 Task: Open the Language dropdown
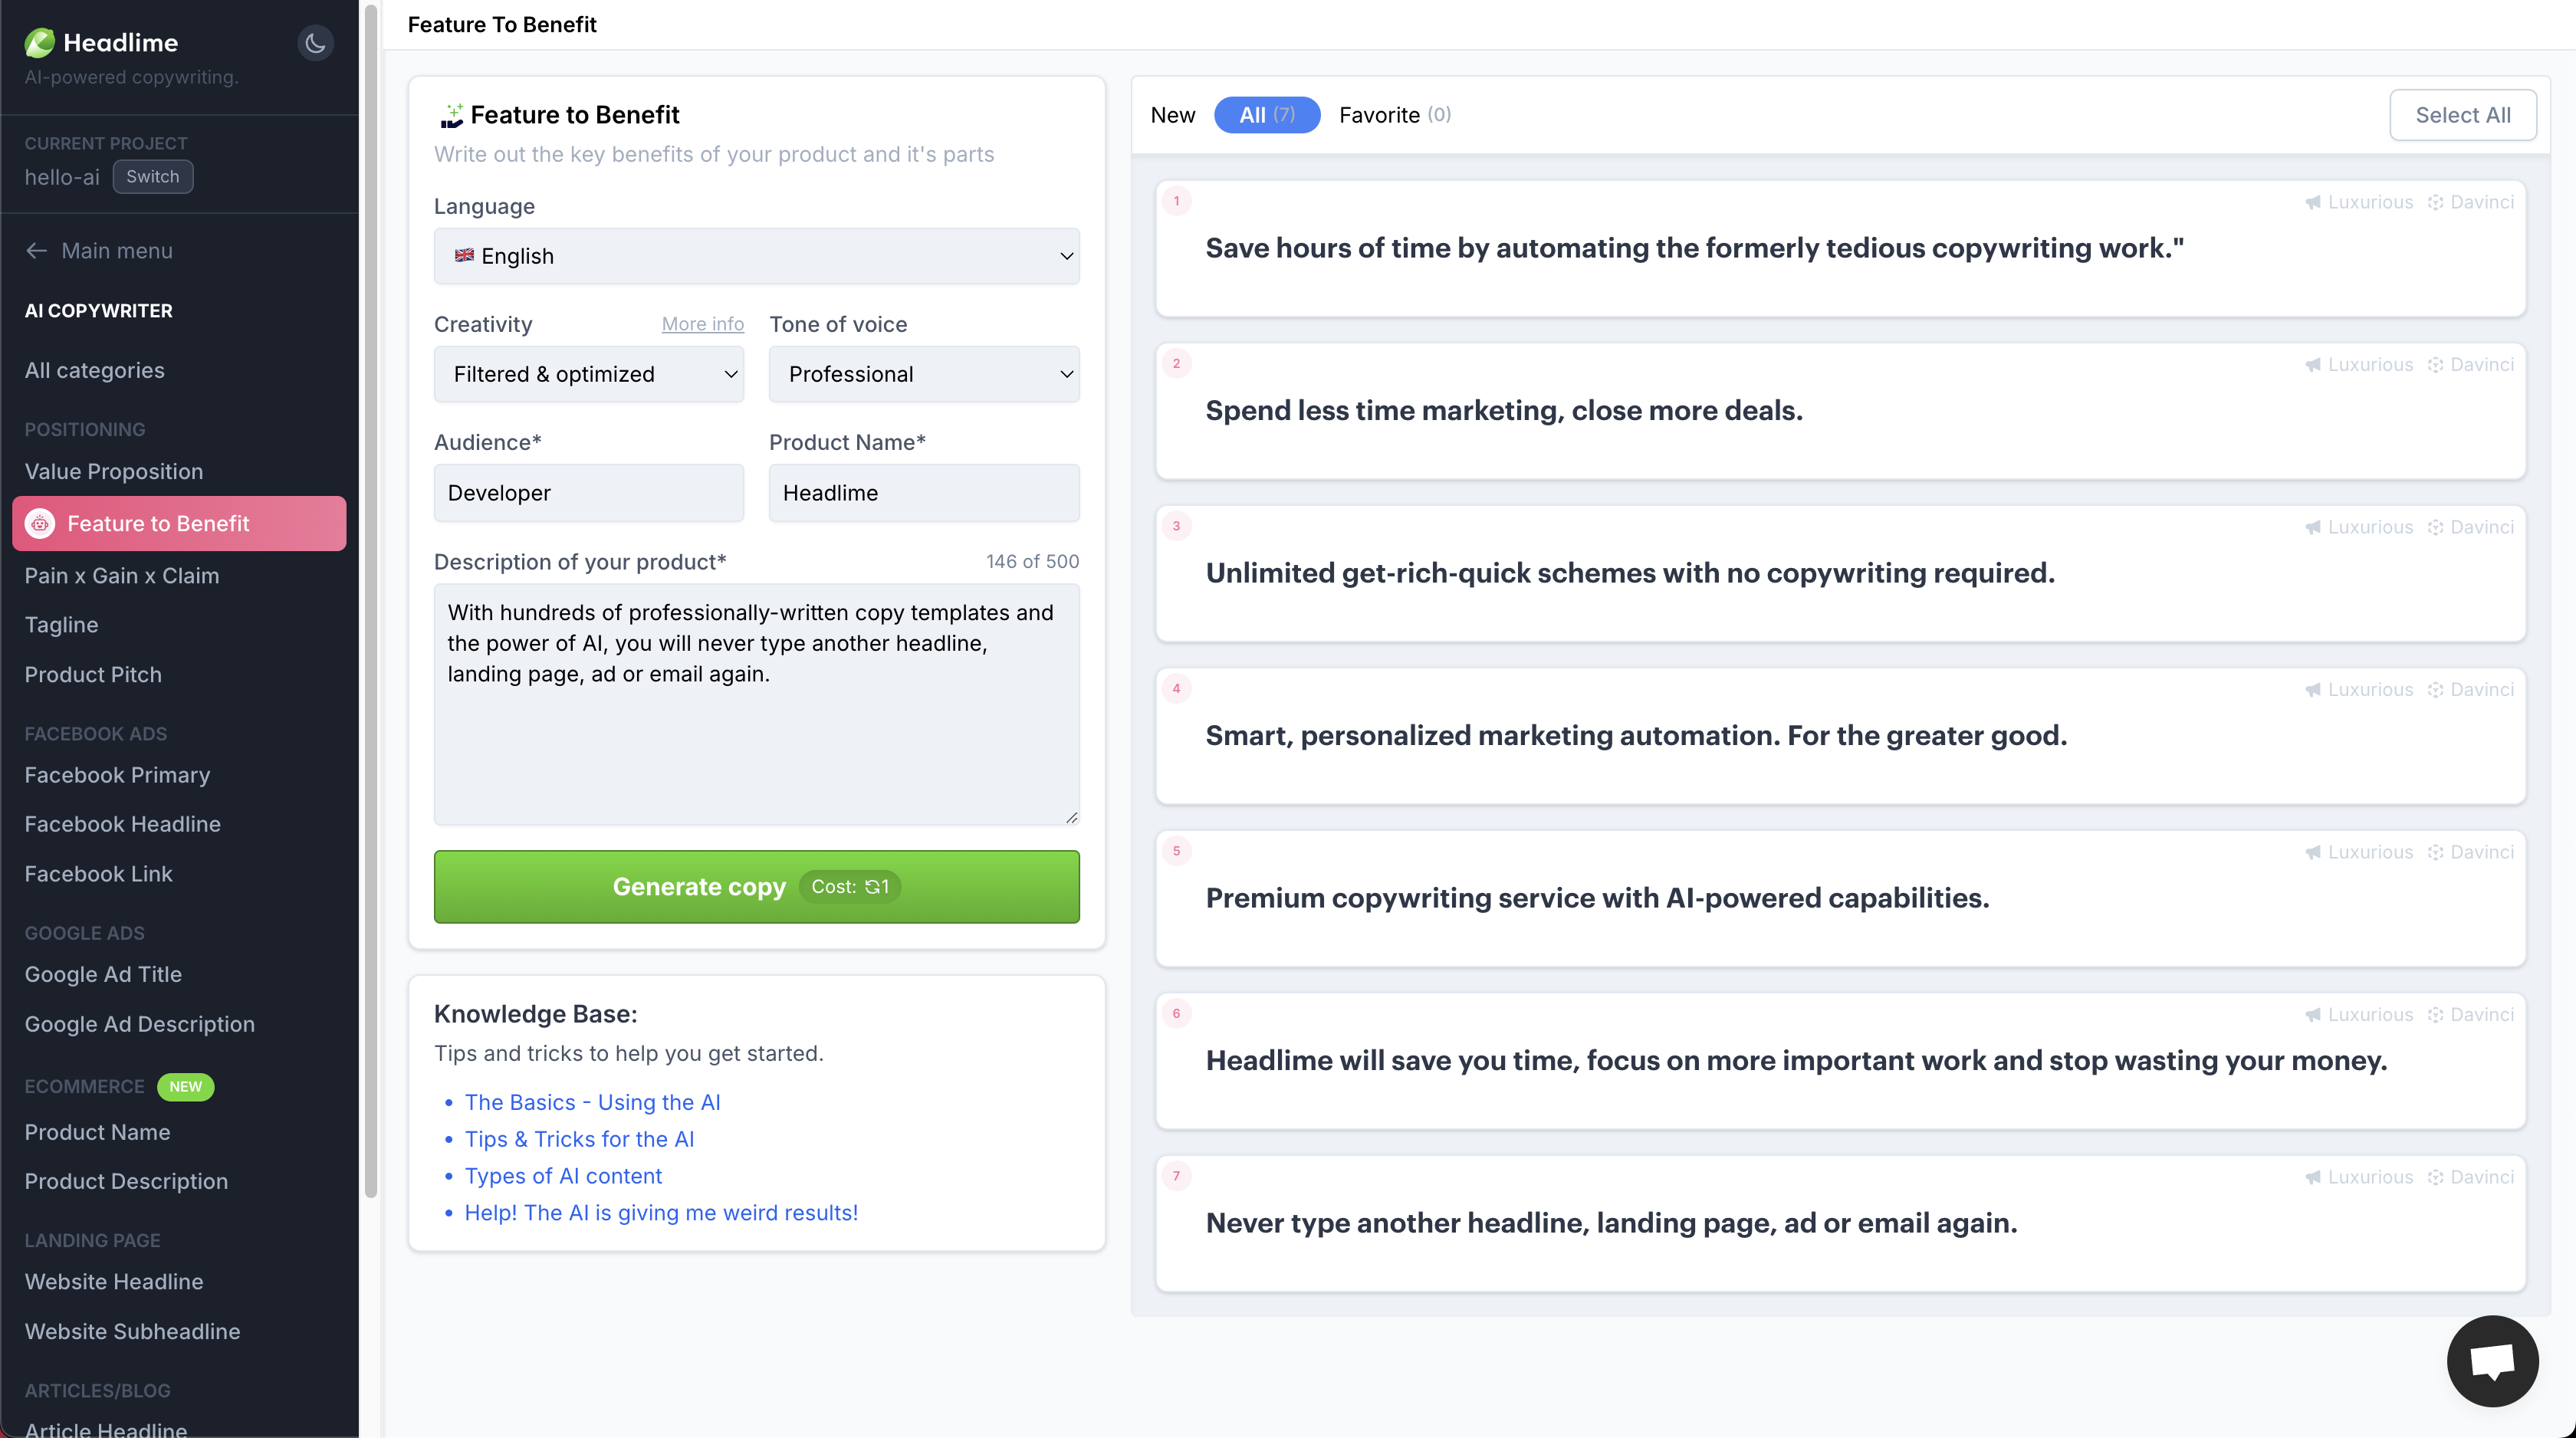pos(756,256)
